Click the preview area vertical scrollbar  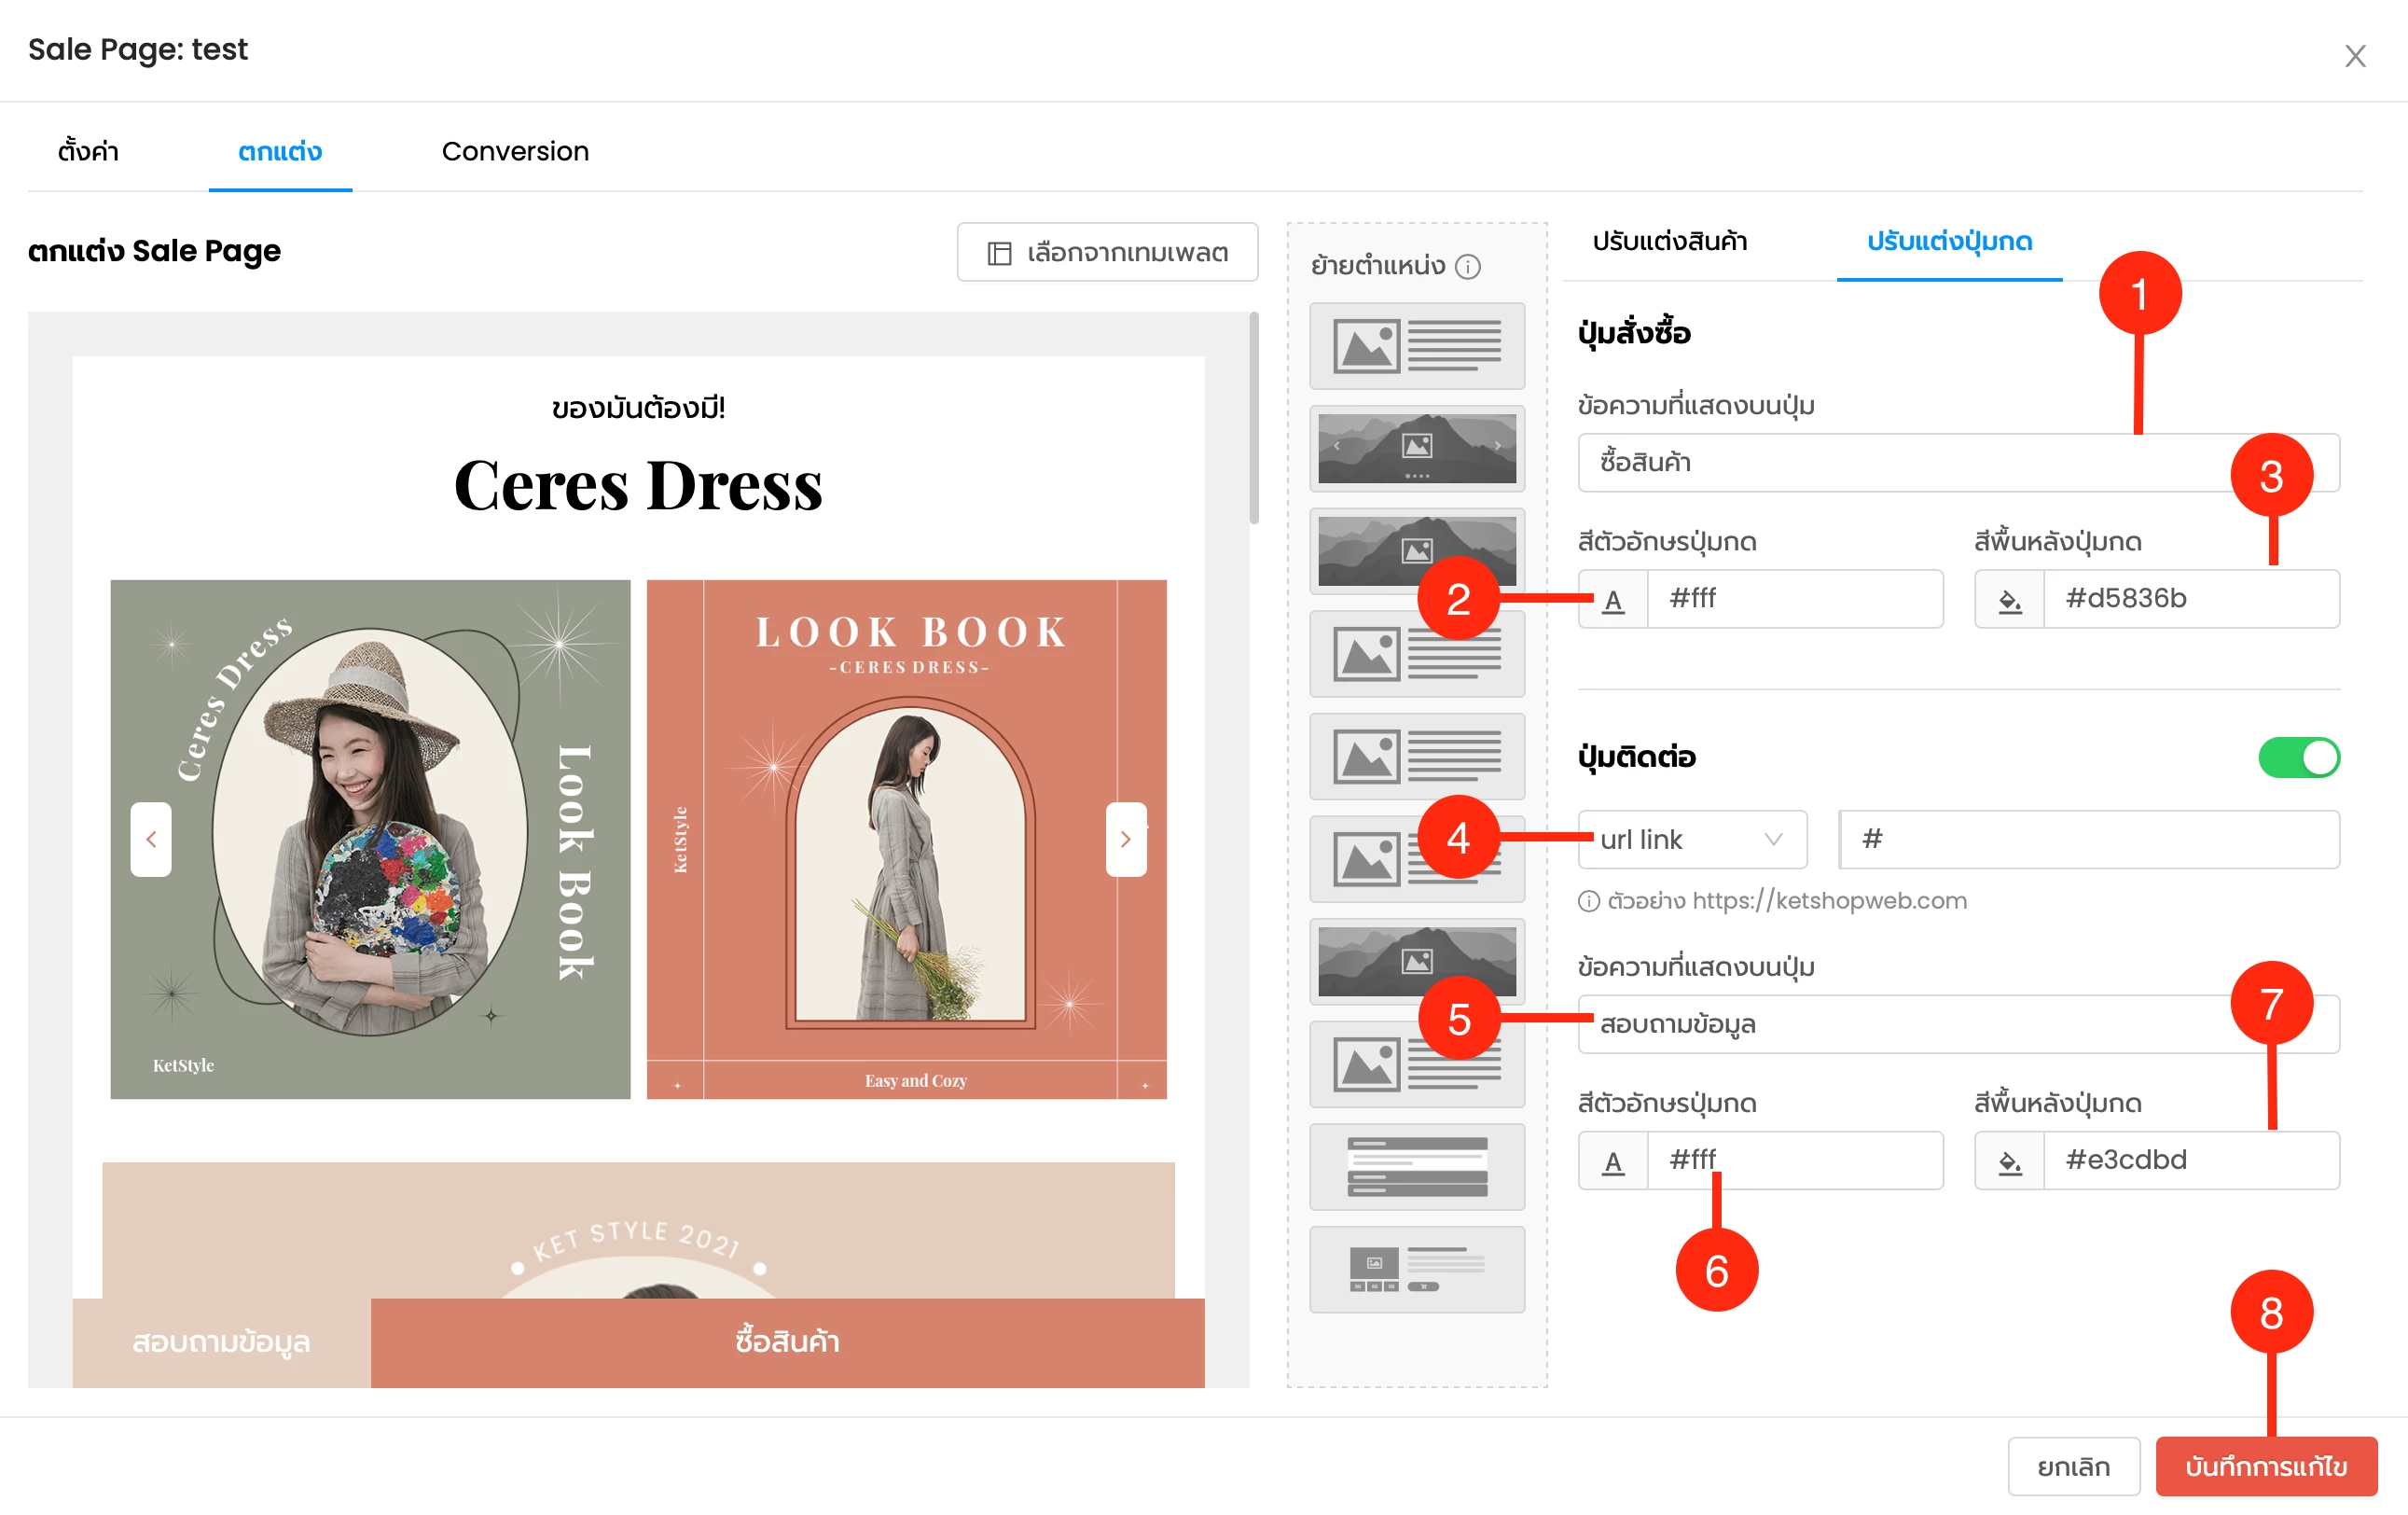click(x=1254, y=418)
